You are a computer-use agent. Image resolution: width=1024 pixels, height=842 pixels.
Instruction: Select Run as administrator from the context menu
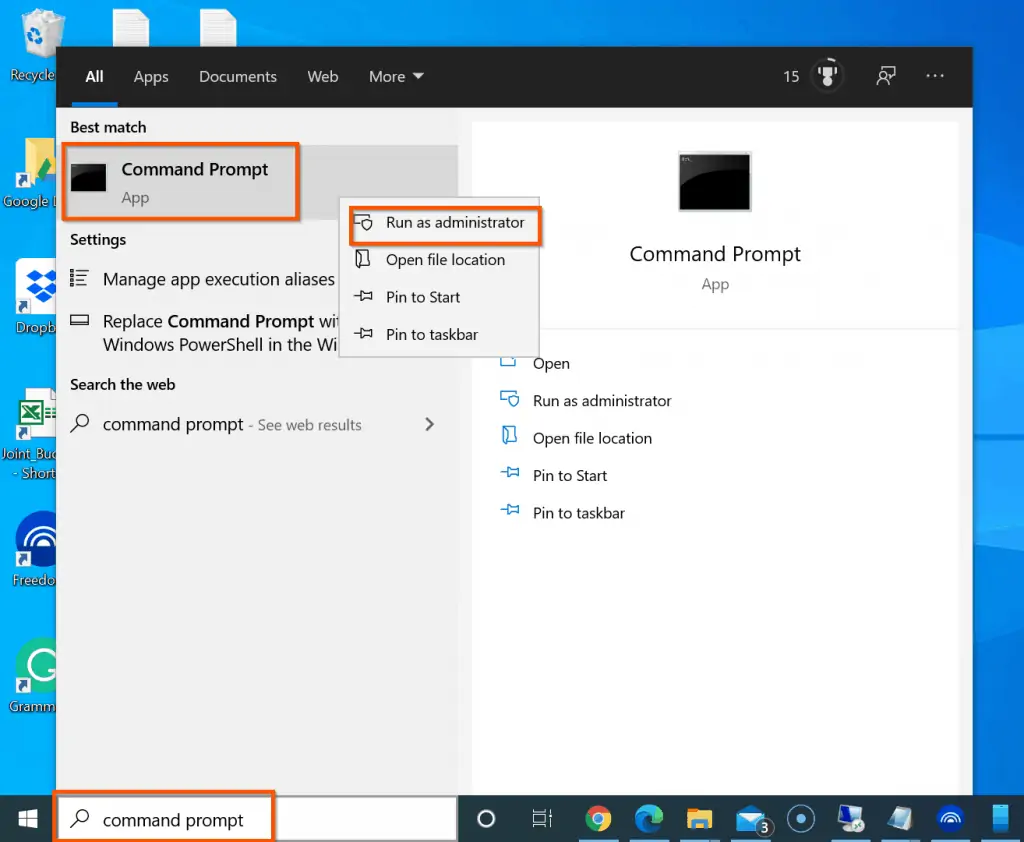443,222
